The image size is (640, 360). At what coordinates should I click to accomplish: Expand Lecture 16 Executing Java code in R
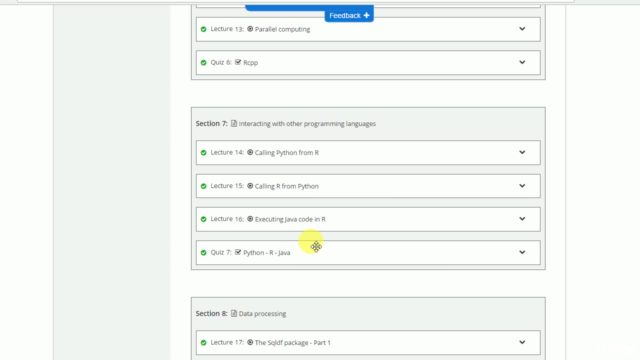(x=522, y=219)
